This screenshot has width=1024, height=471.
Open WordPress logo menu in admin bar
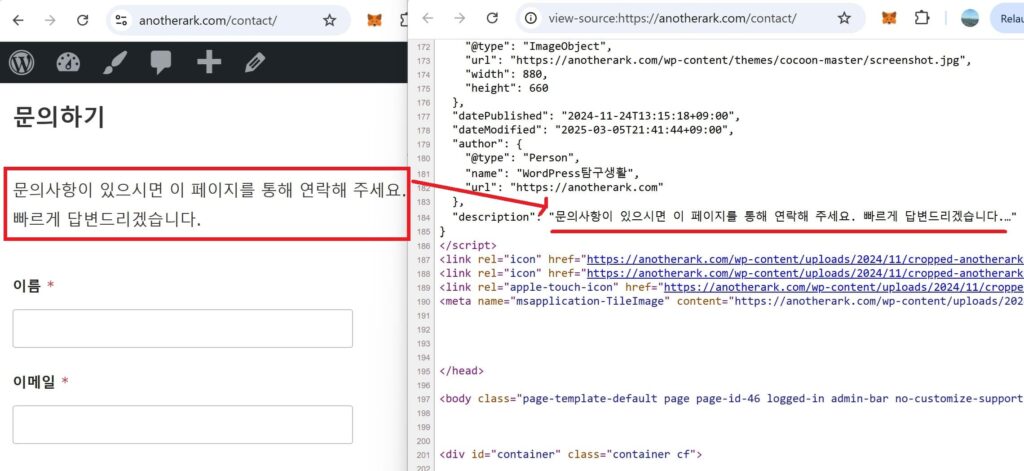[22, 63]
